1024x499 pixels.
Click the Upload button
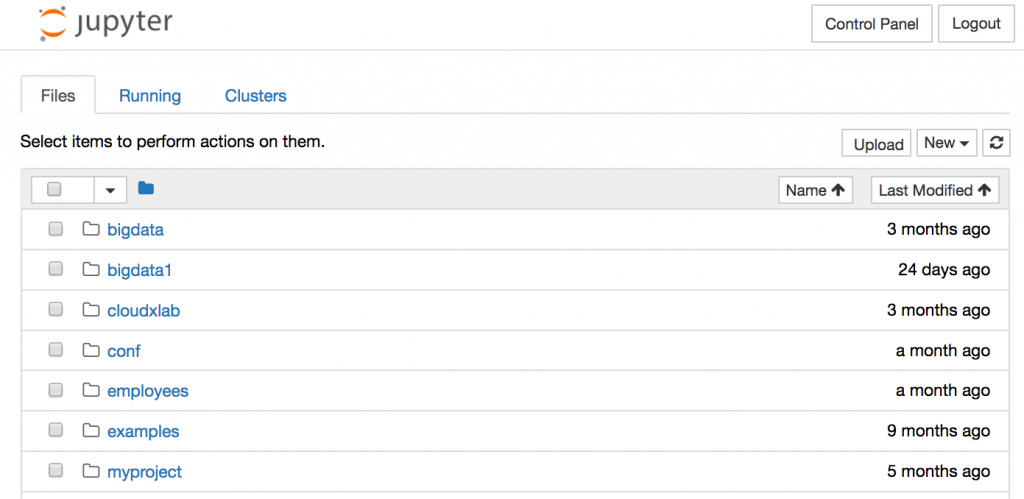tap(878, 144)
